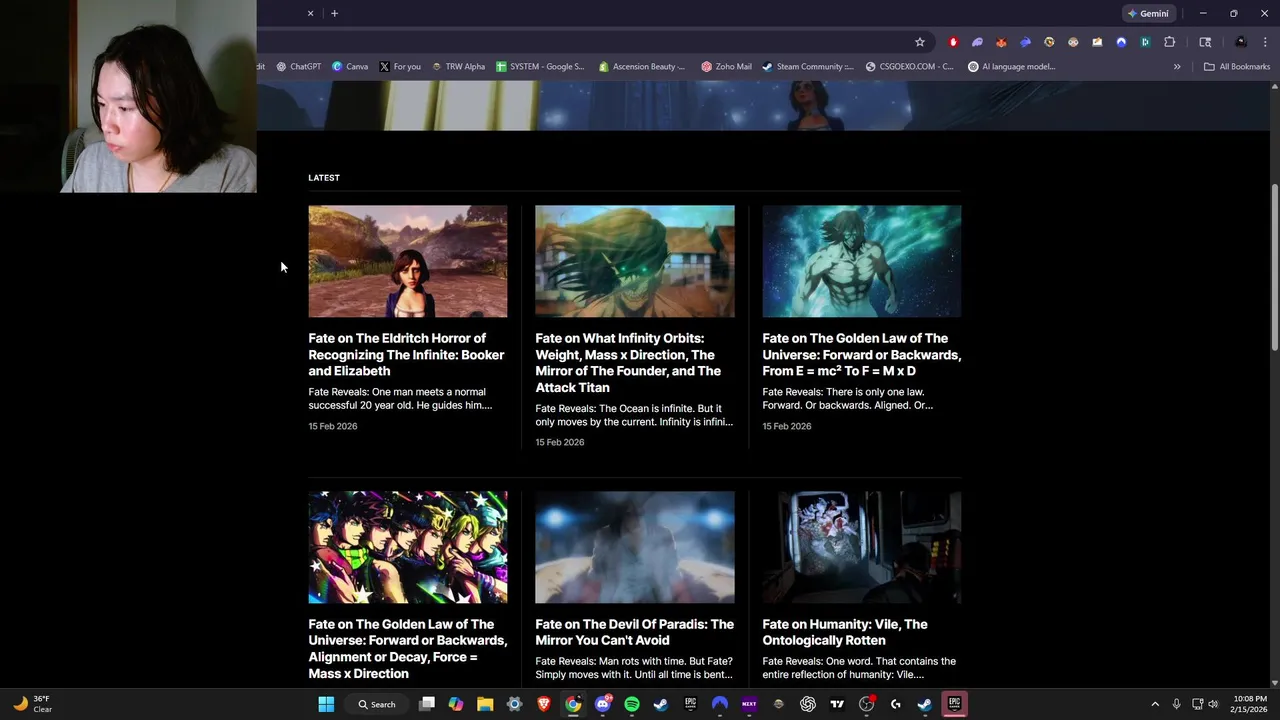Open the Booker and Elizabeth article thumbnail

coord(408,262)
